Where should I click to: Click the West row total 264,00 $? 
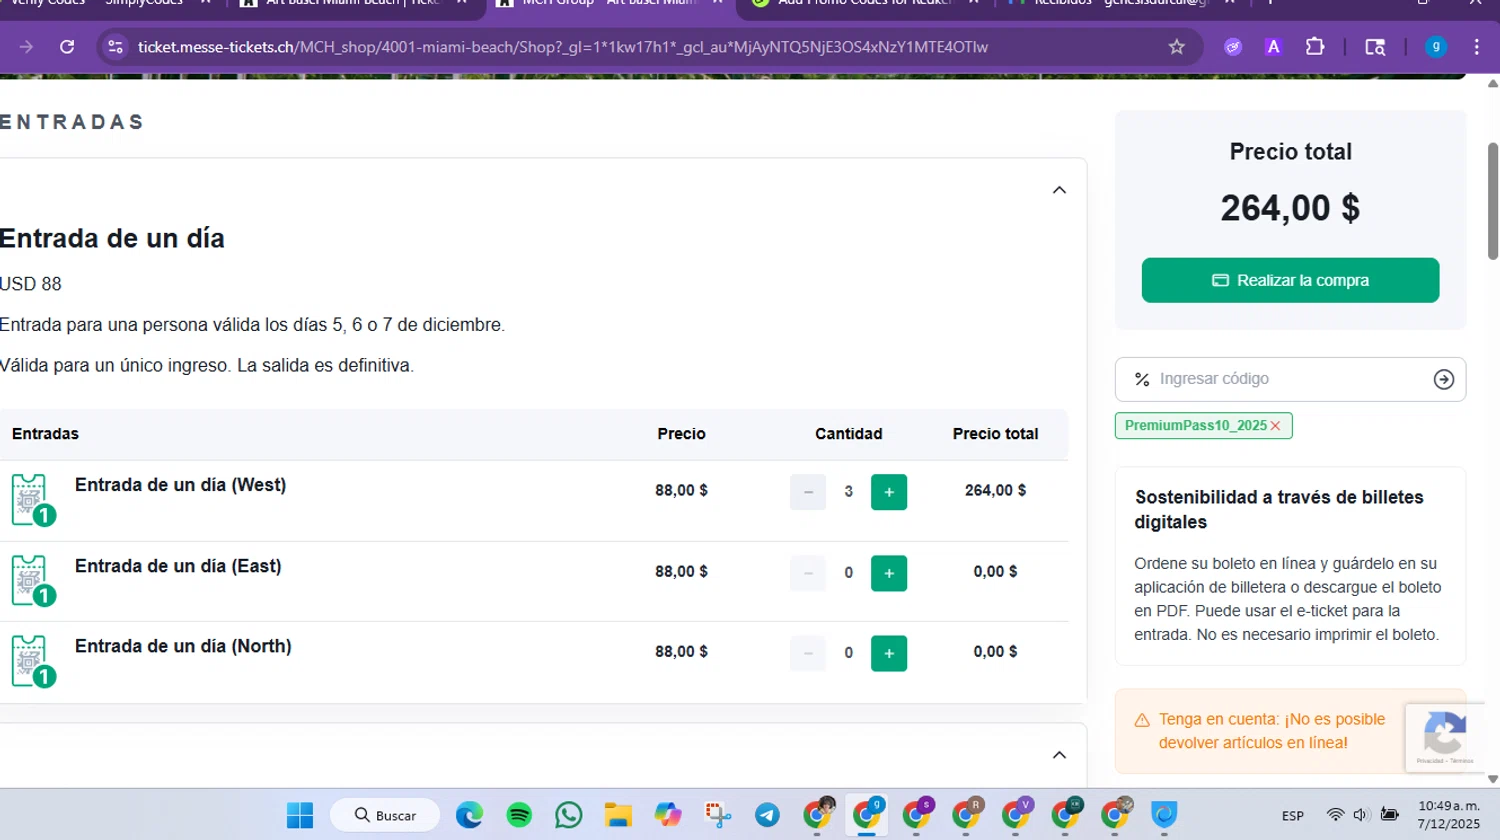pyautogui.click(x=995, y=490)
